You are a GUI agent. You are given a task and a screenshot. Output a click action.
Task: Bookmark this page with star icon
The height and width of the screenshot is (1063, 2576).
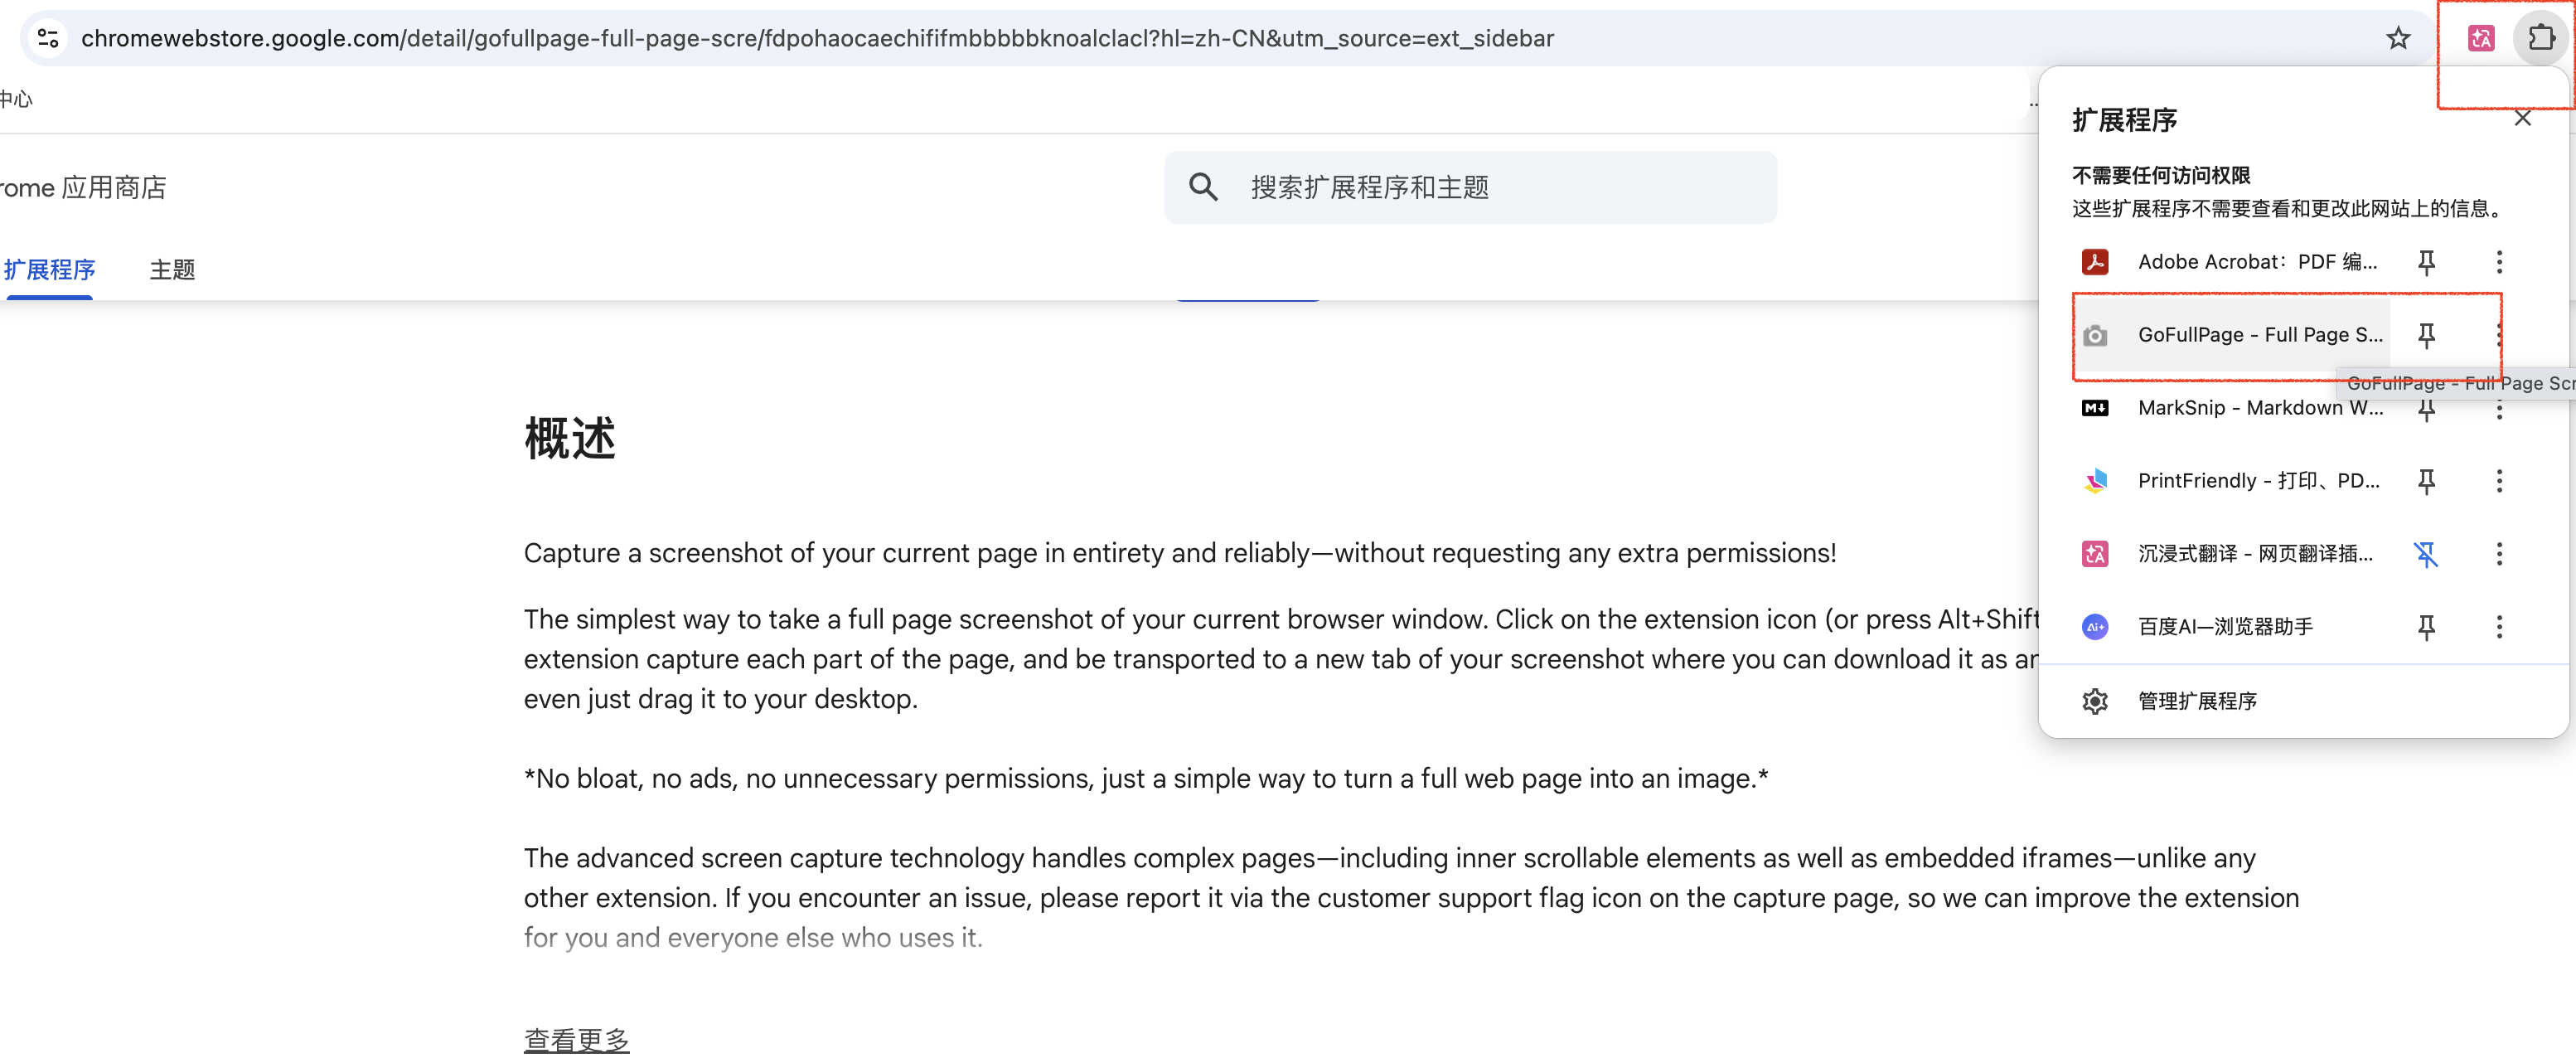click(2398, 38)
